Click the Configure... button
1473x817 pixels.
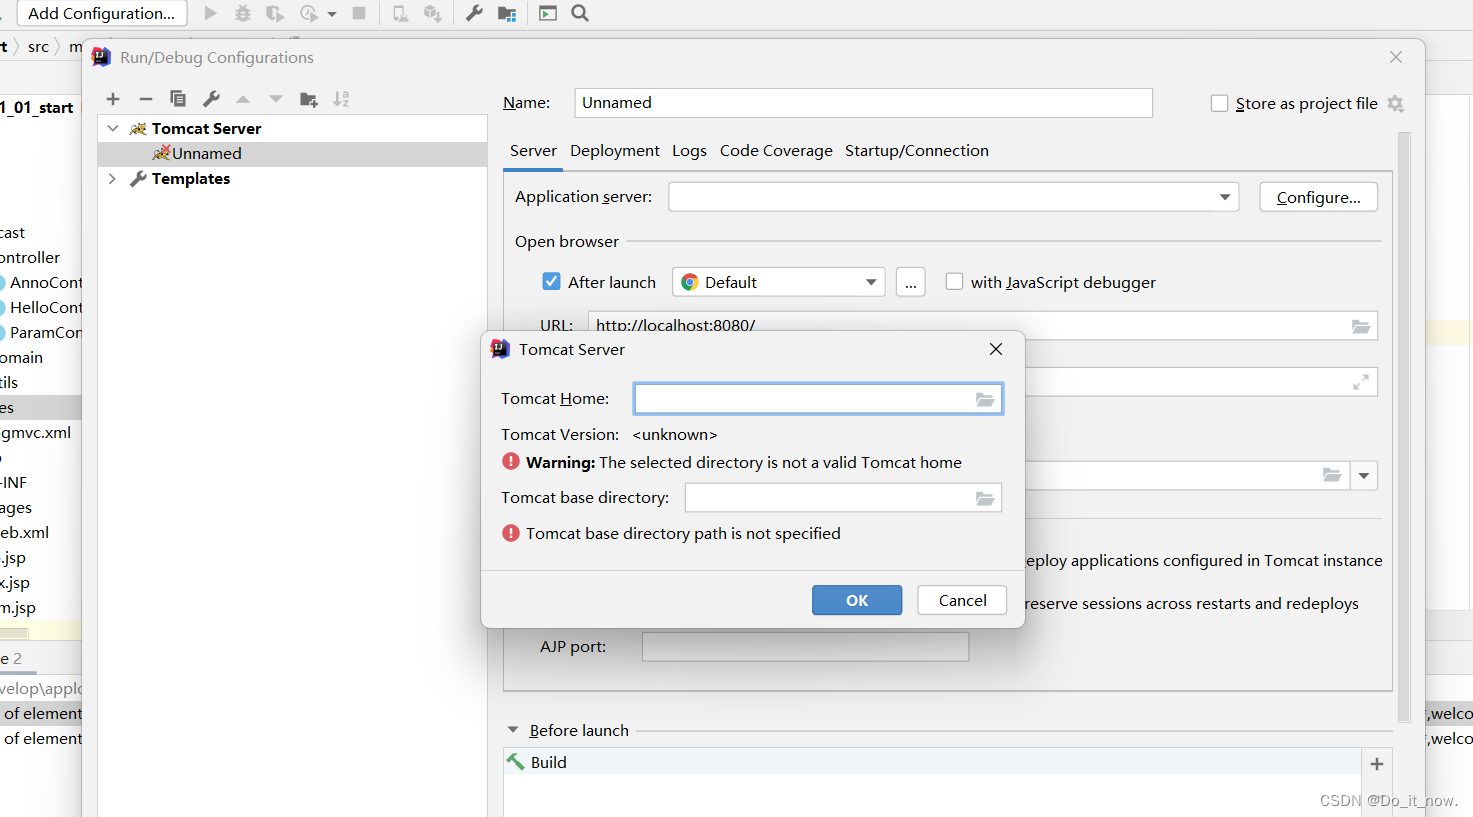click(1318, 197)
